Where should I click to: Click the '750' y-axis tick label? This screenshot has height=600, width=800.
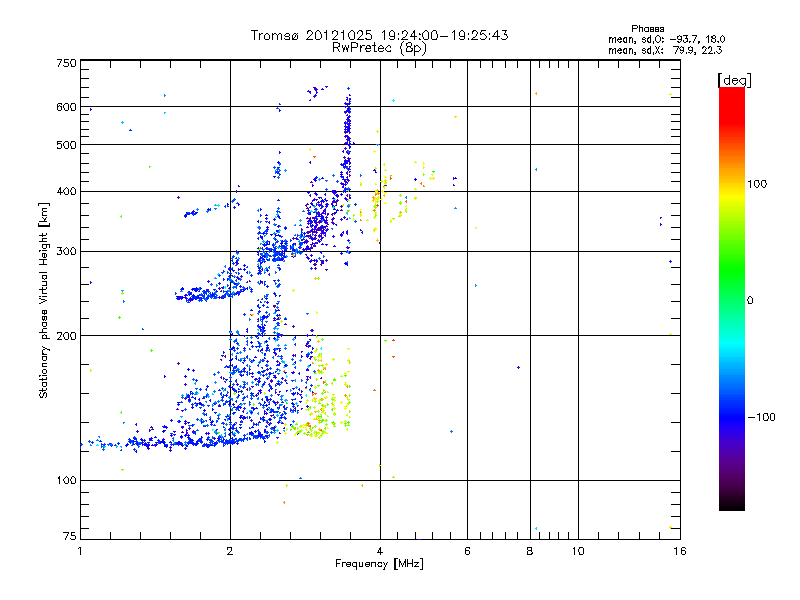coord(67,64)
